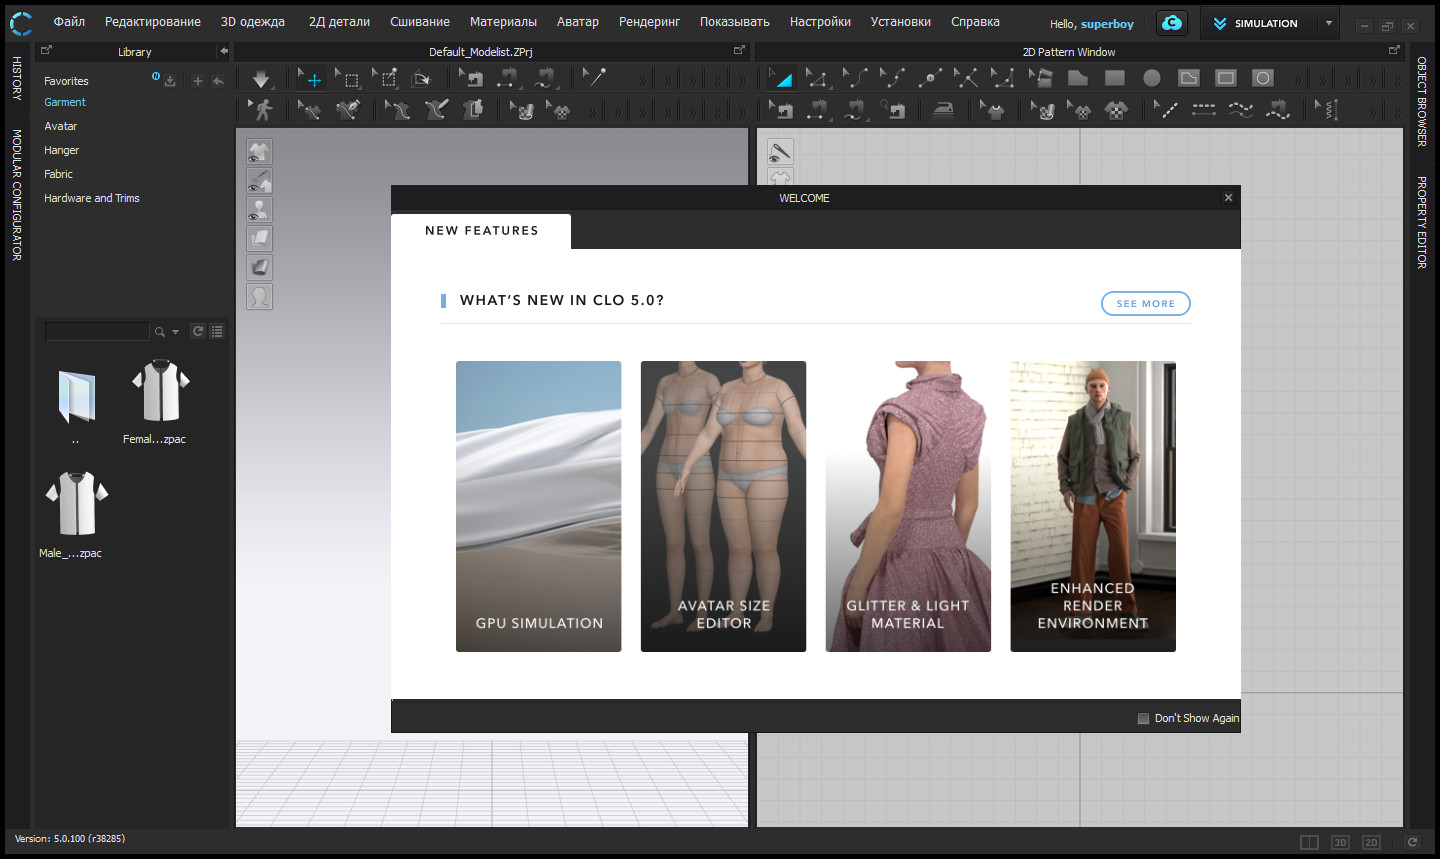
Task: Toggle 3D pen garment visibility icon
Action: point(259,181)
